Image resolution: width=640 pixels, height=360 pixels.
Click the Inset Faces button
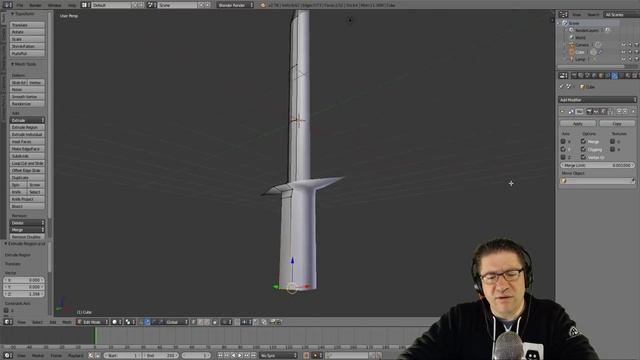point(27,142)
